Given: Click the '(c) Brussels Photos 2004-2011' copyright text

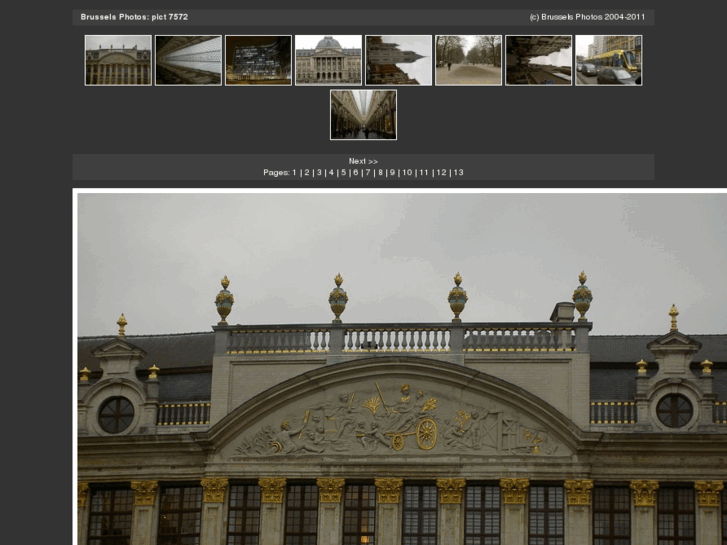Looking at the screenshot, I should pyautogui.click(x=587, y=17).
